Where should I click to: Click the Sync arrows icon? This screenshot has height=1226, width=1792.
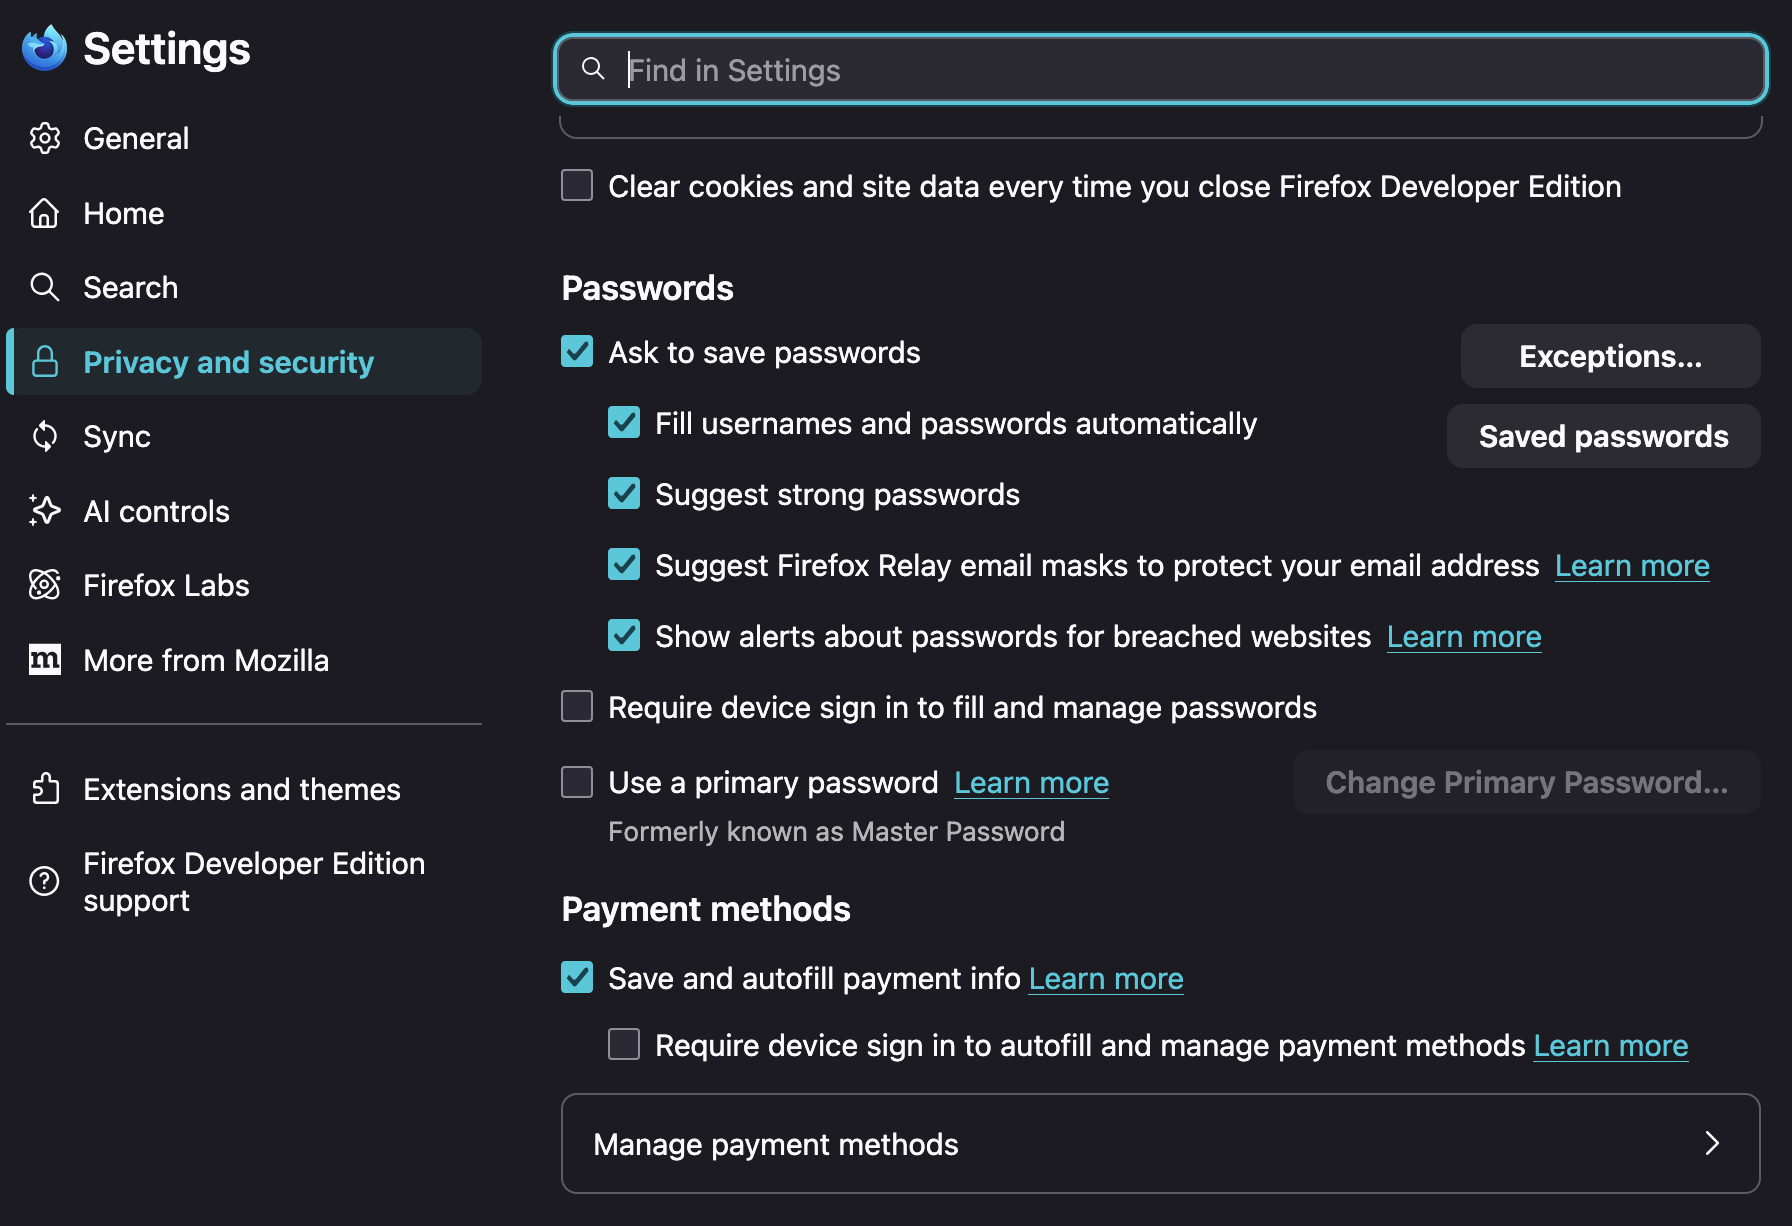click(x=45, y=436)
